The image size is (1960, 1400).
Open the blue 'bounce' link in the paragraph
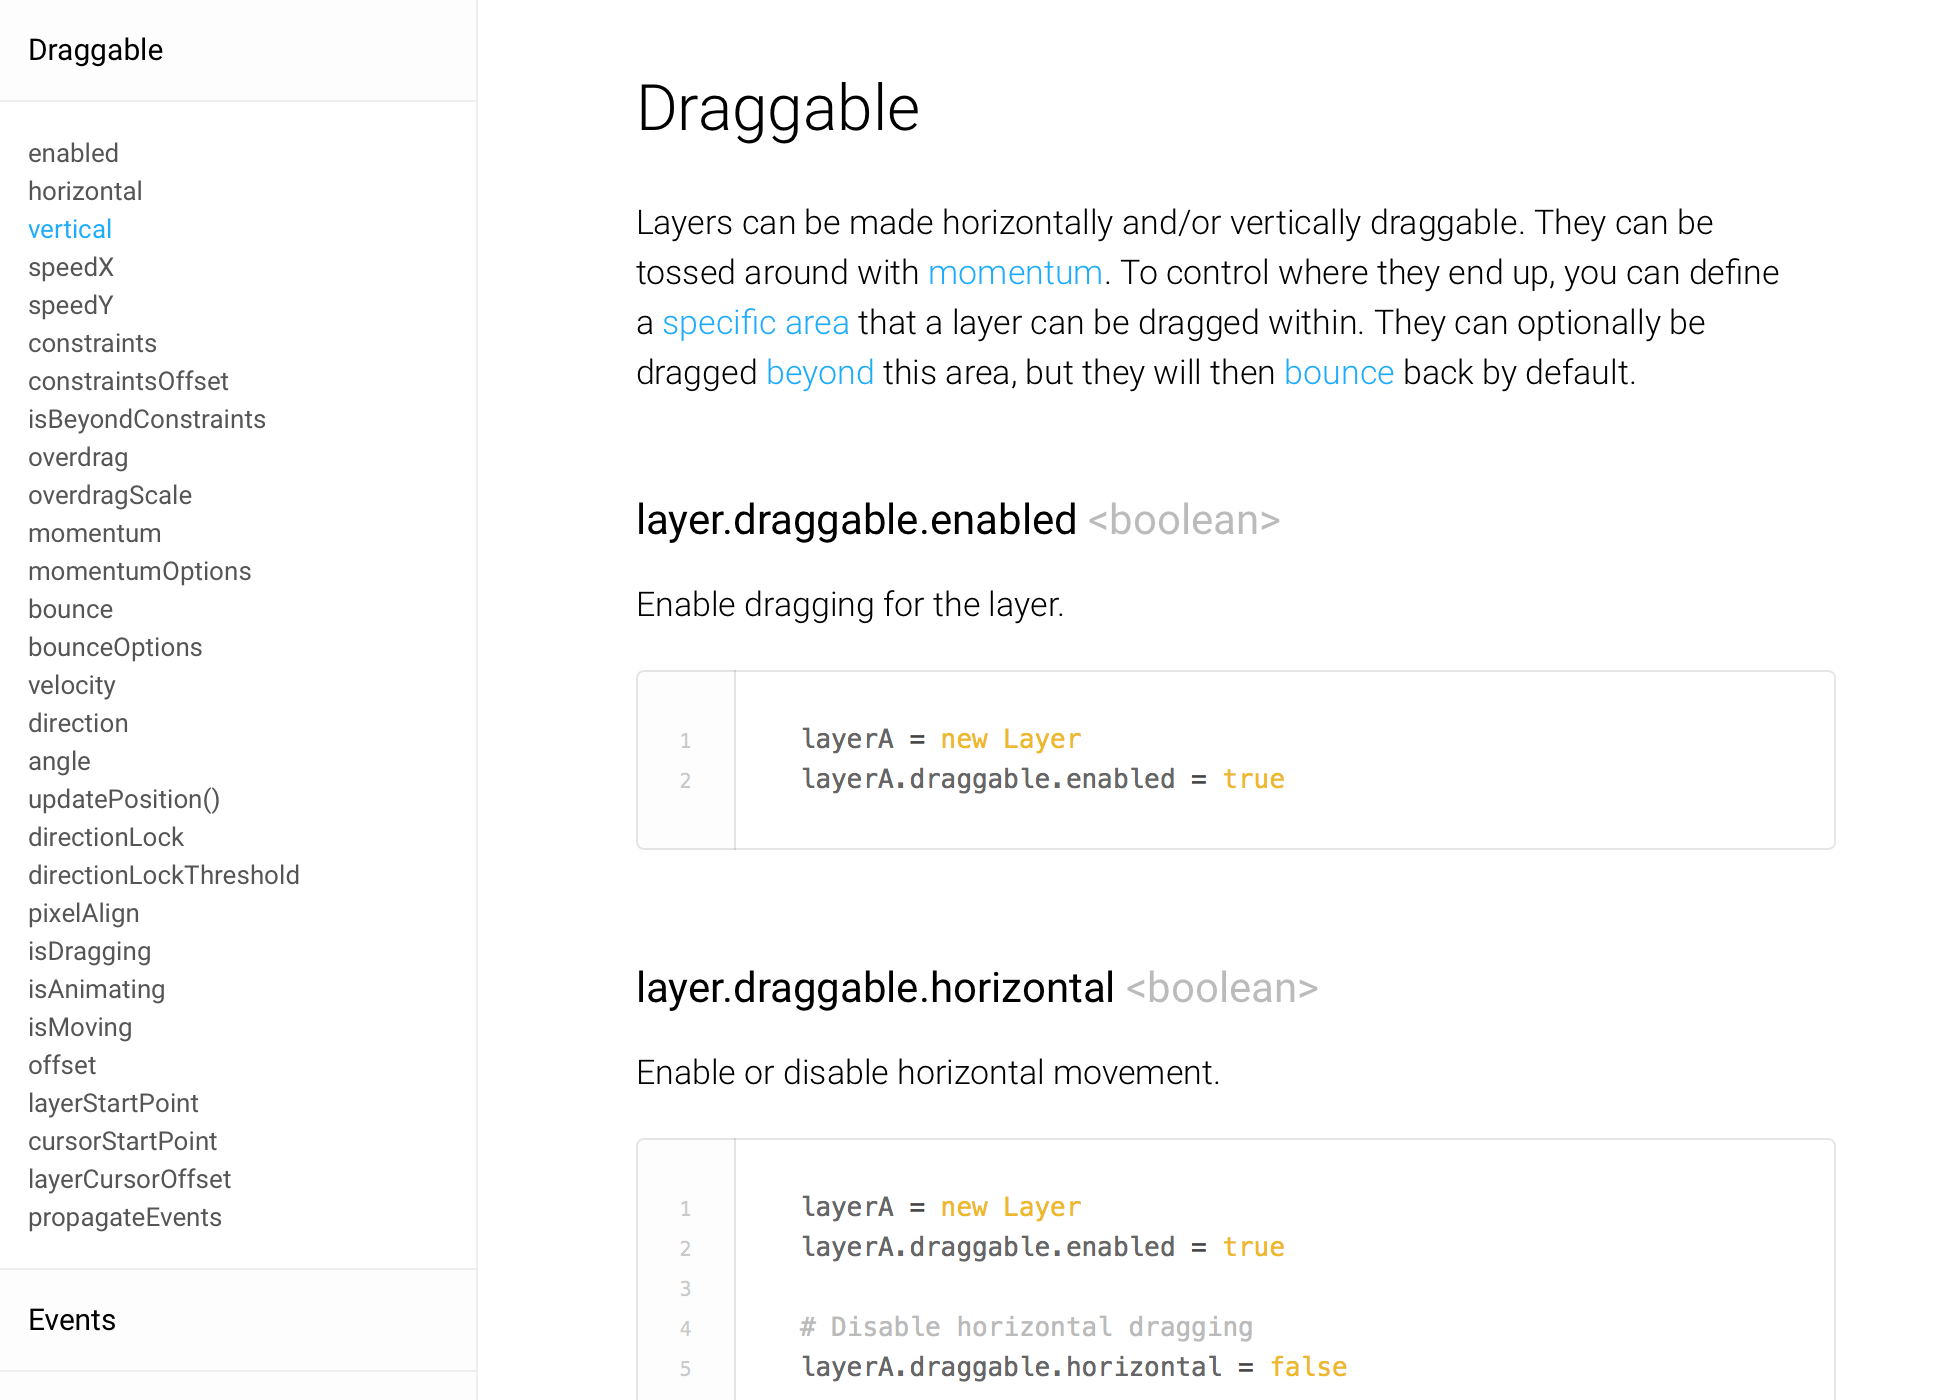coord(1338,373)
